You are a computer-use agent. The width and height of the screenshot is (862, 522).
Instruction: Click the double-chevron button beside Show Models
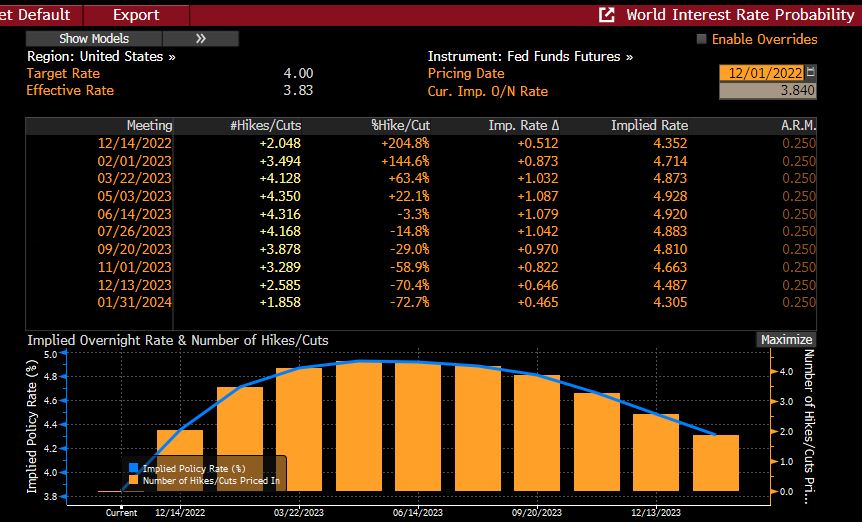tap(201, 39)
